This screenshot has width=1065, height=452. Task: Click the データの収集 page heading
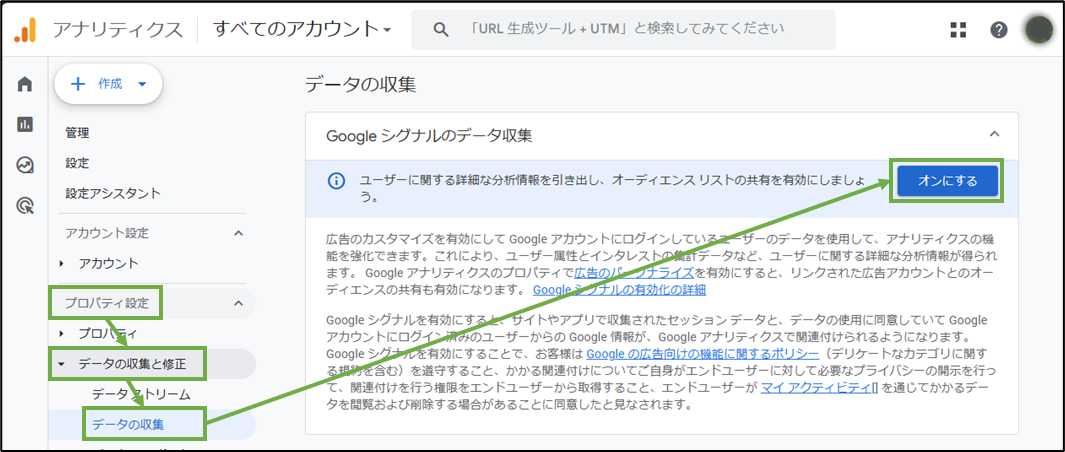(x=360, y=84)
